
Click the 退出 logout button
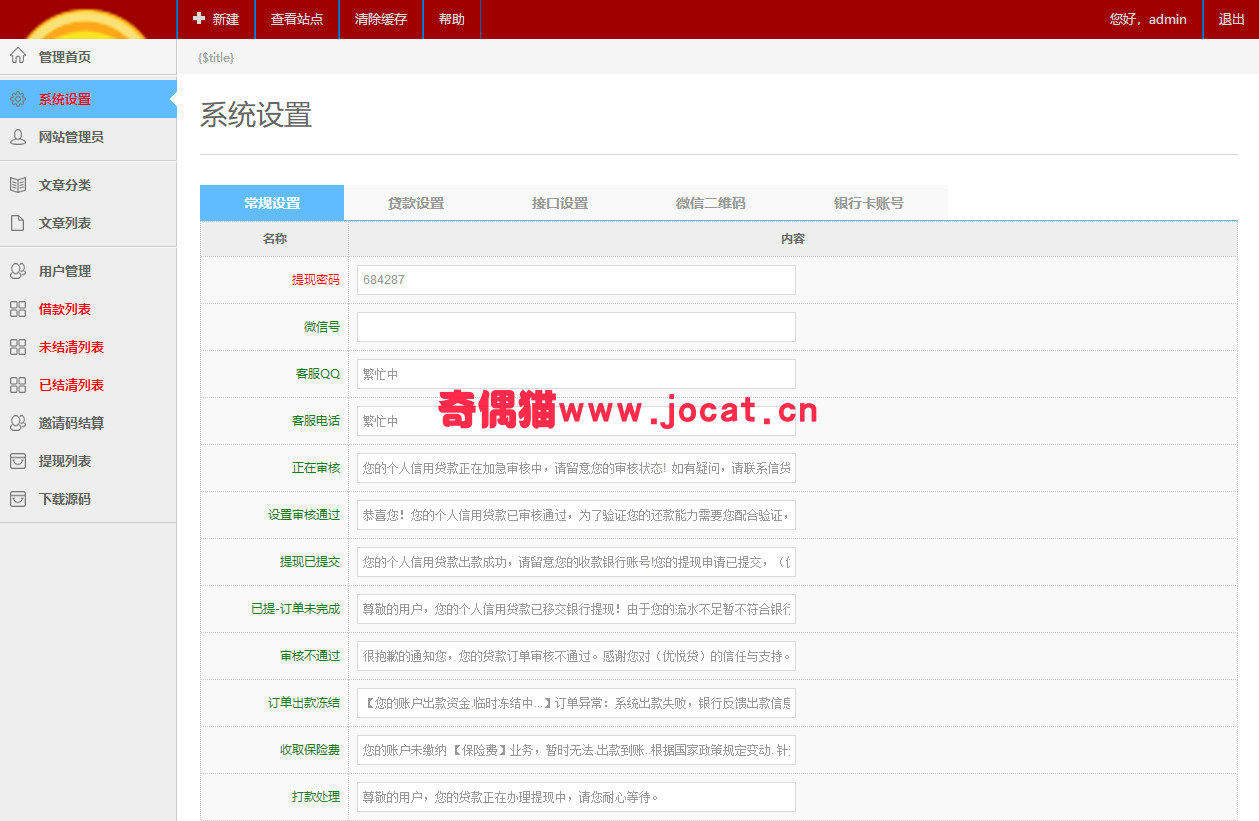click(x=1231, y=19)
